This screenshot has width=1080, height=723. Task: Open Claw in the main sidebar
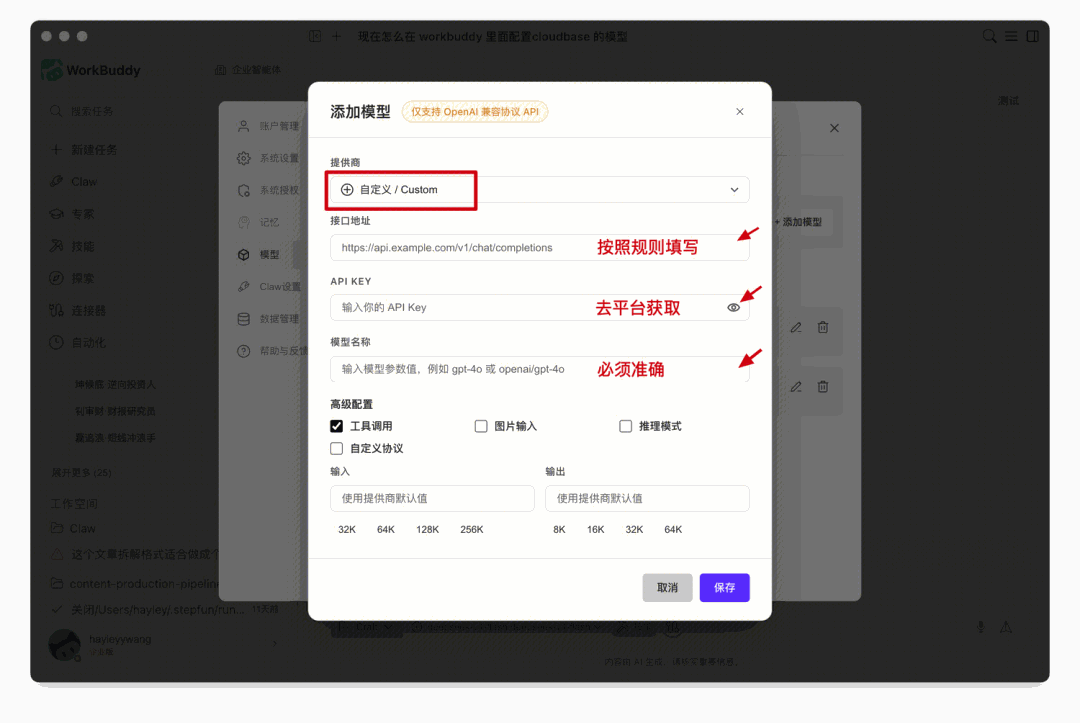[74, 182]
